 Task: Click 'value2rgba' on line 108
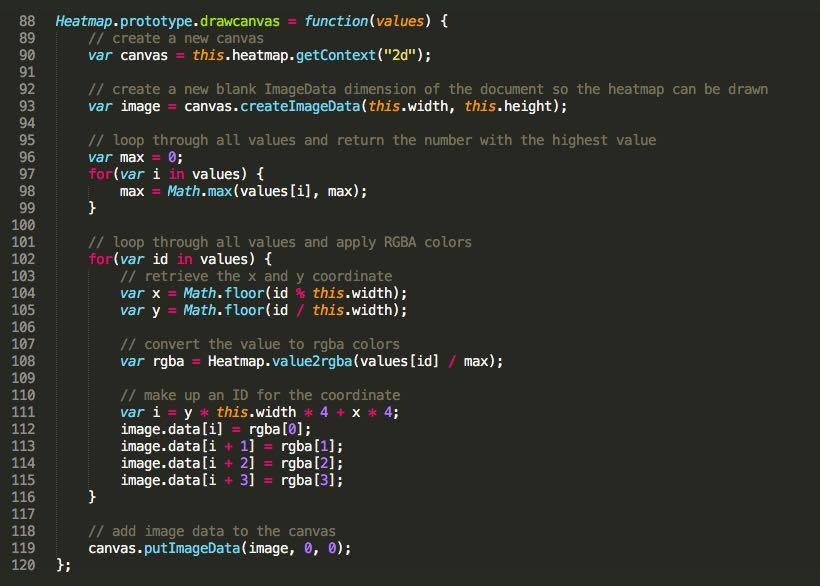click(x=312, y=361)
